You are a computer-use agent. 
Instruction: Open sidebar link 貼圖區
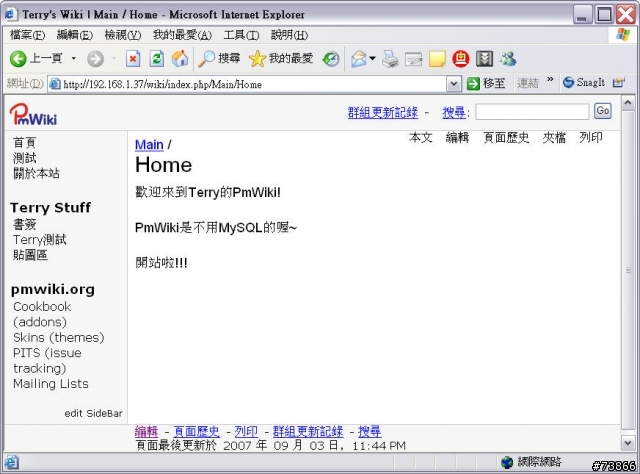click(x=30, y=255)
